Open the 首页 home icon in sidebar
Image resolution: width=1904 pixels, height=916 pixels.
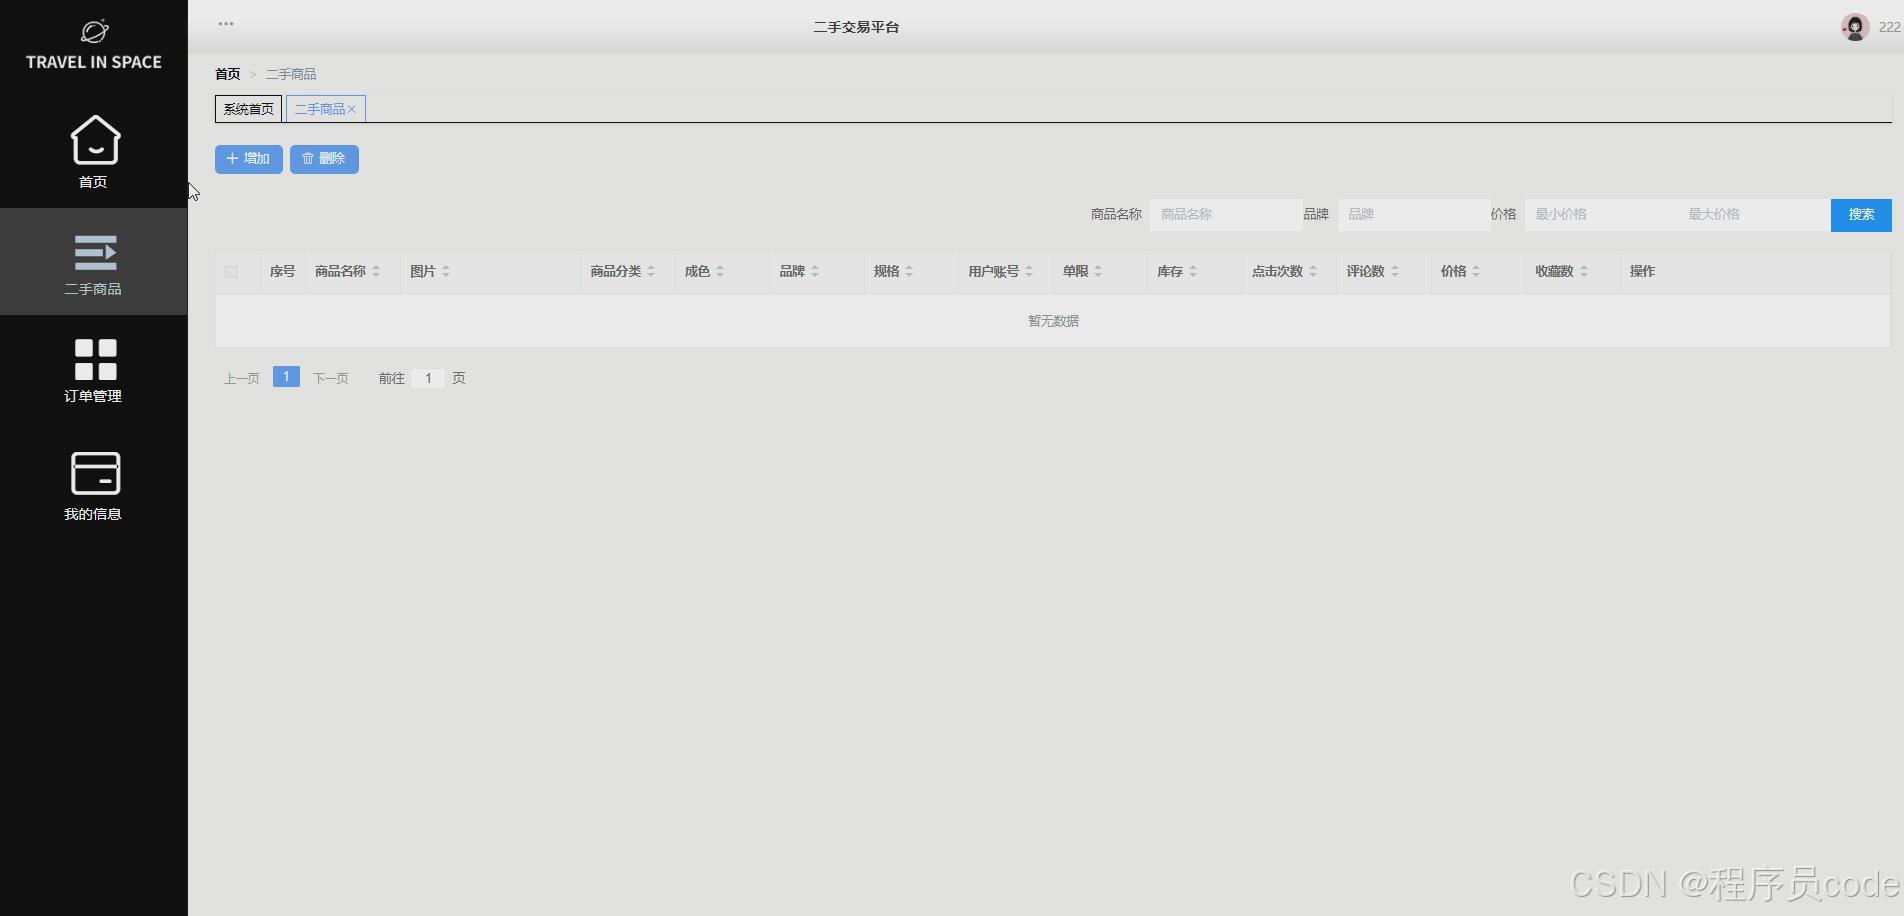click(x=94, y=140)
